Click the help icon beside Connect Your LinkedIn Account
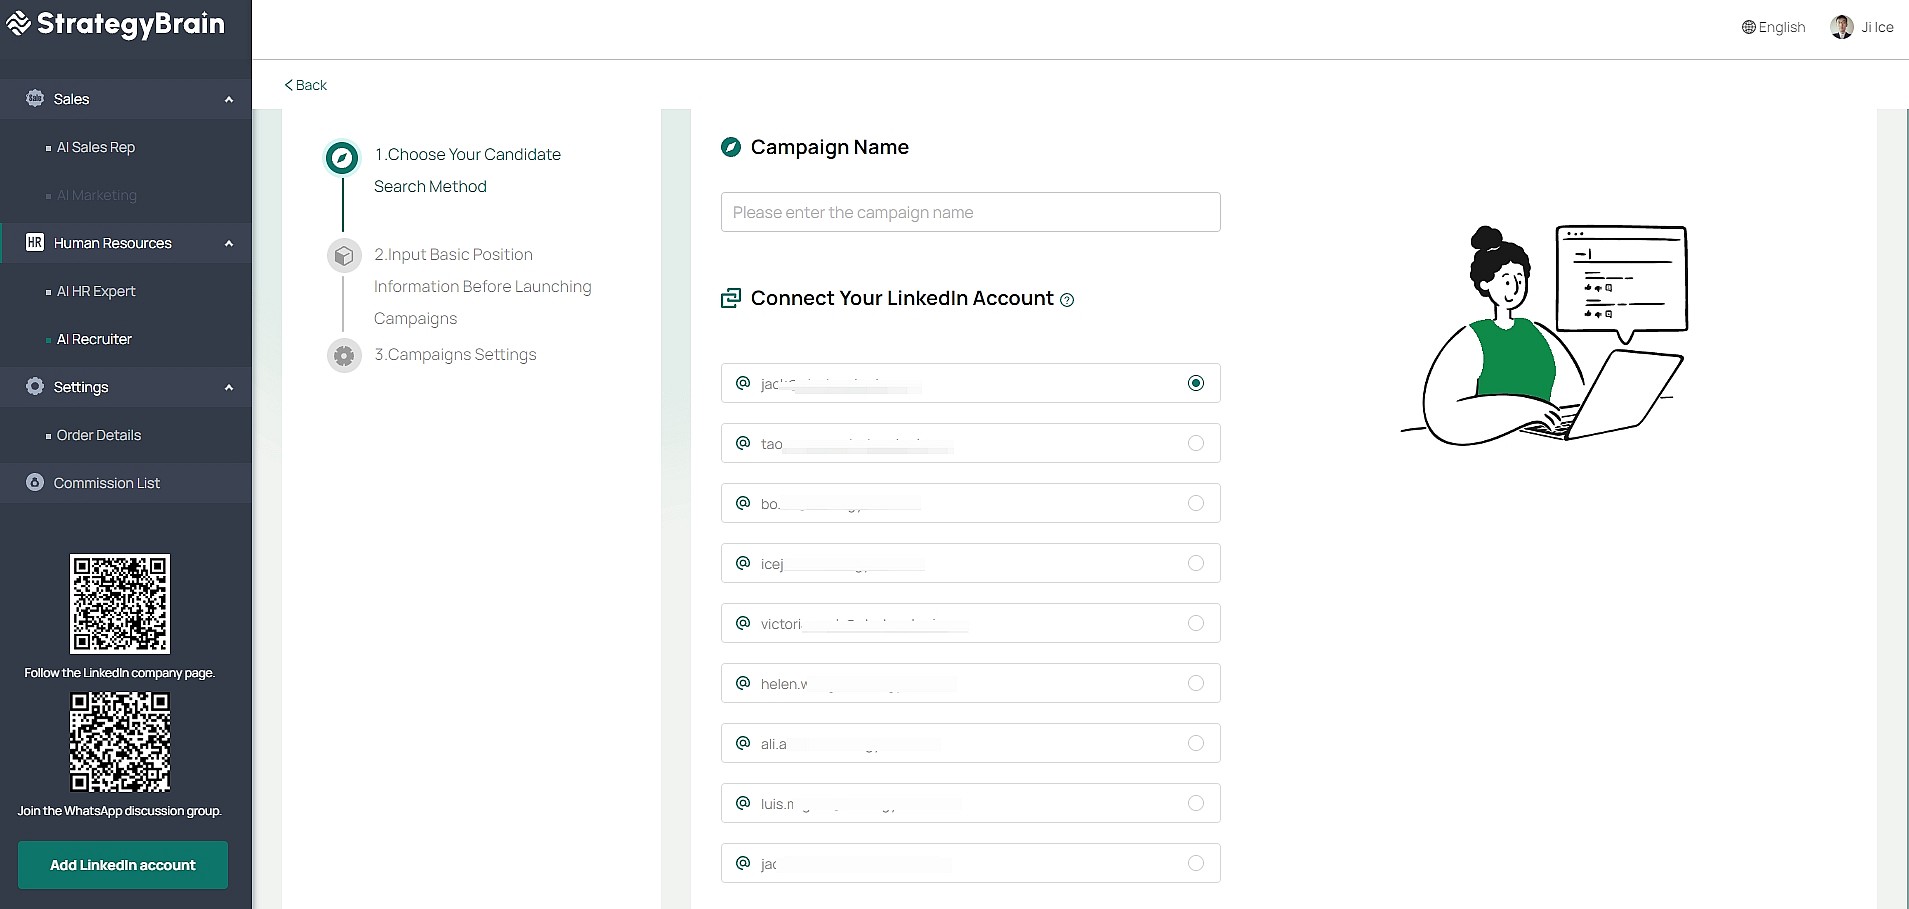The width and height of the screenshot is (1909, 909). (1067, 300)
